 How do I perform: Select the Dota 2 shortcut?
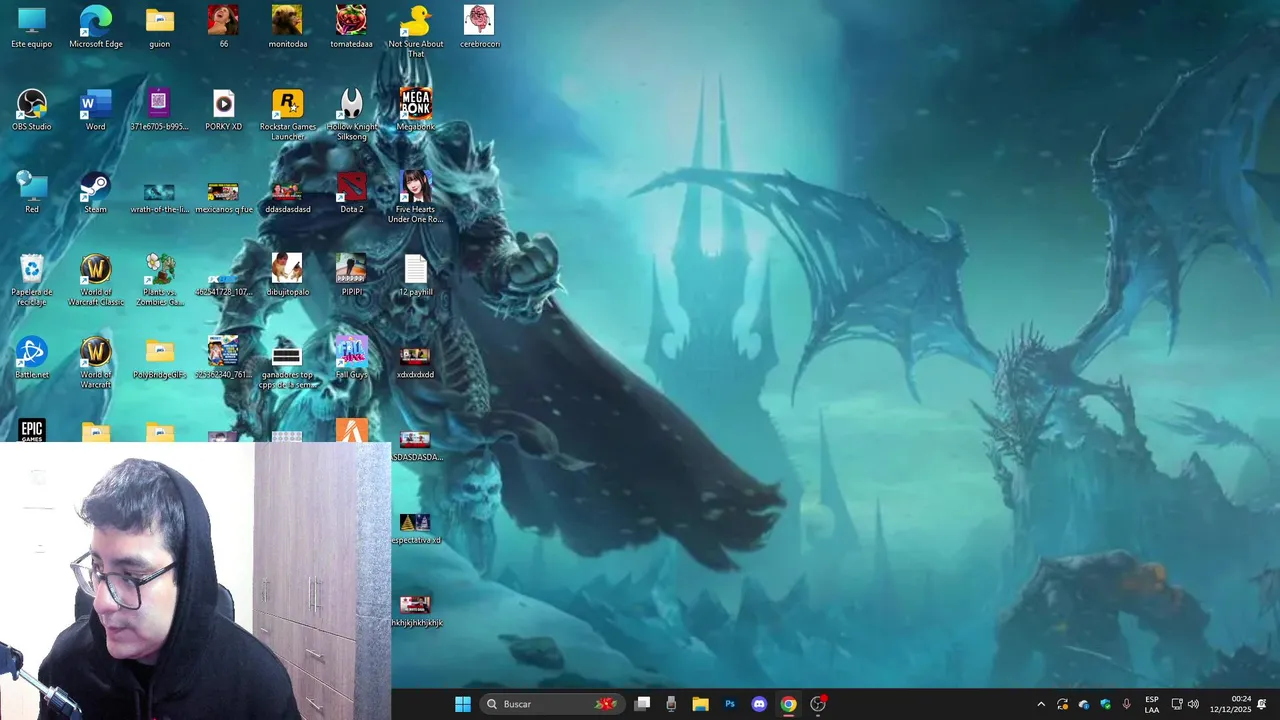[351, 193]
